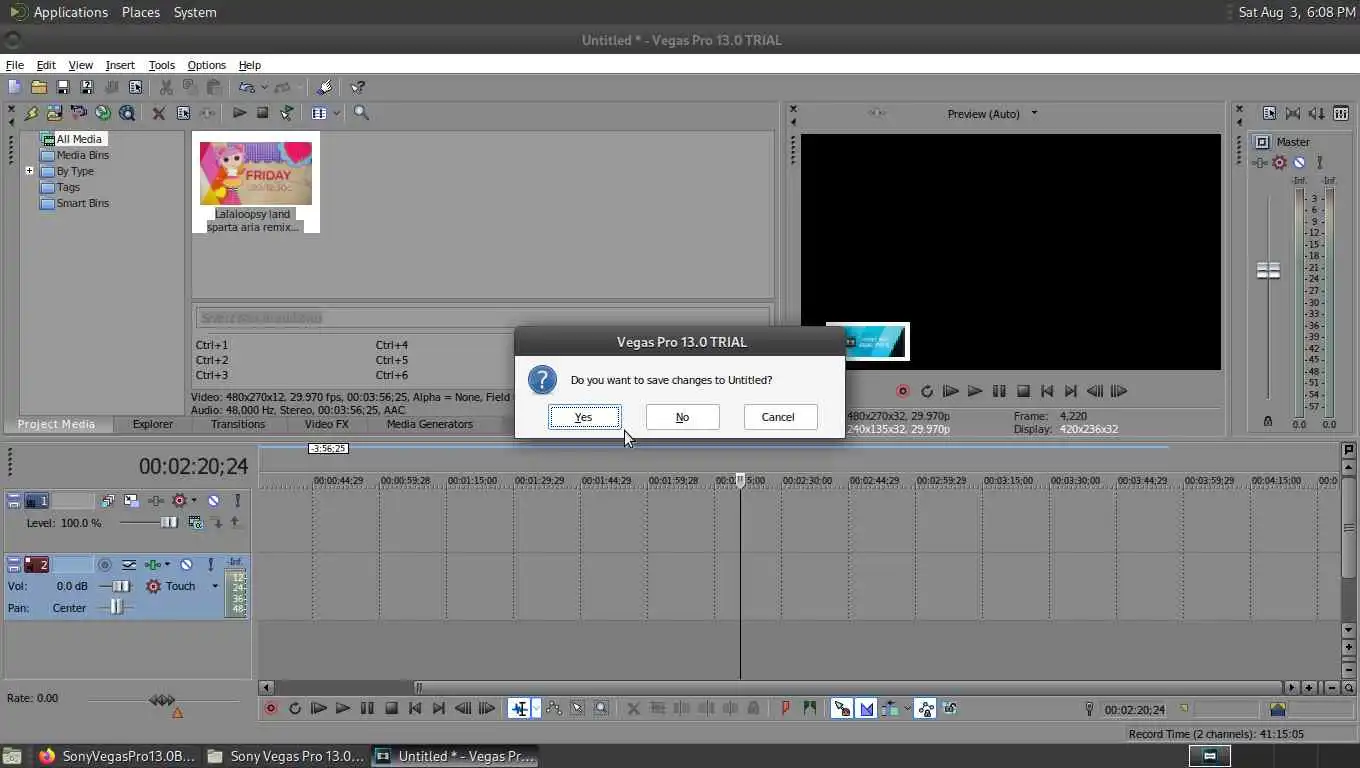Open the Auto Ripple mode dropdown arrow
The height and width of the screenshot is (768, 1360).
[907, 708]
